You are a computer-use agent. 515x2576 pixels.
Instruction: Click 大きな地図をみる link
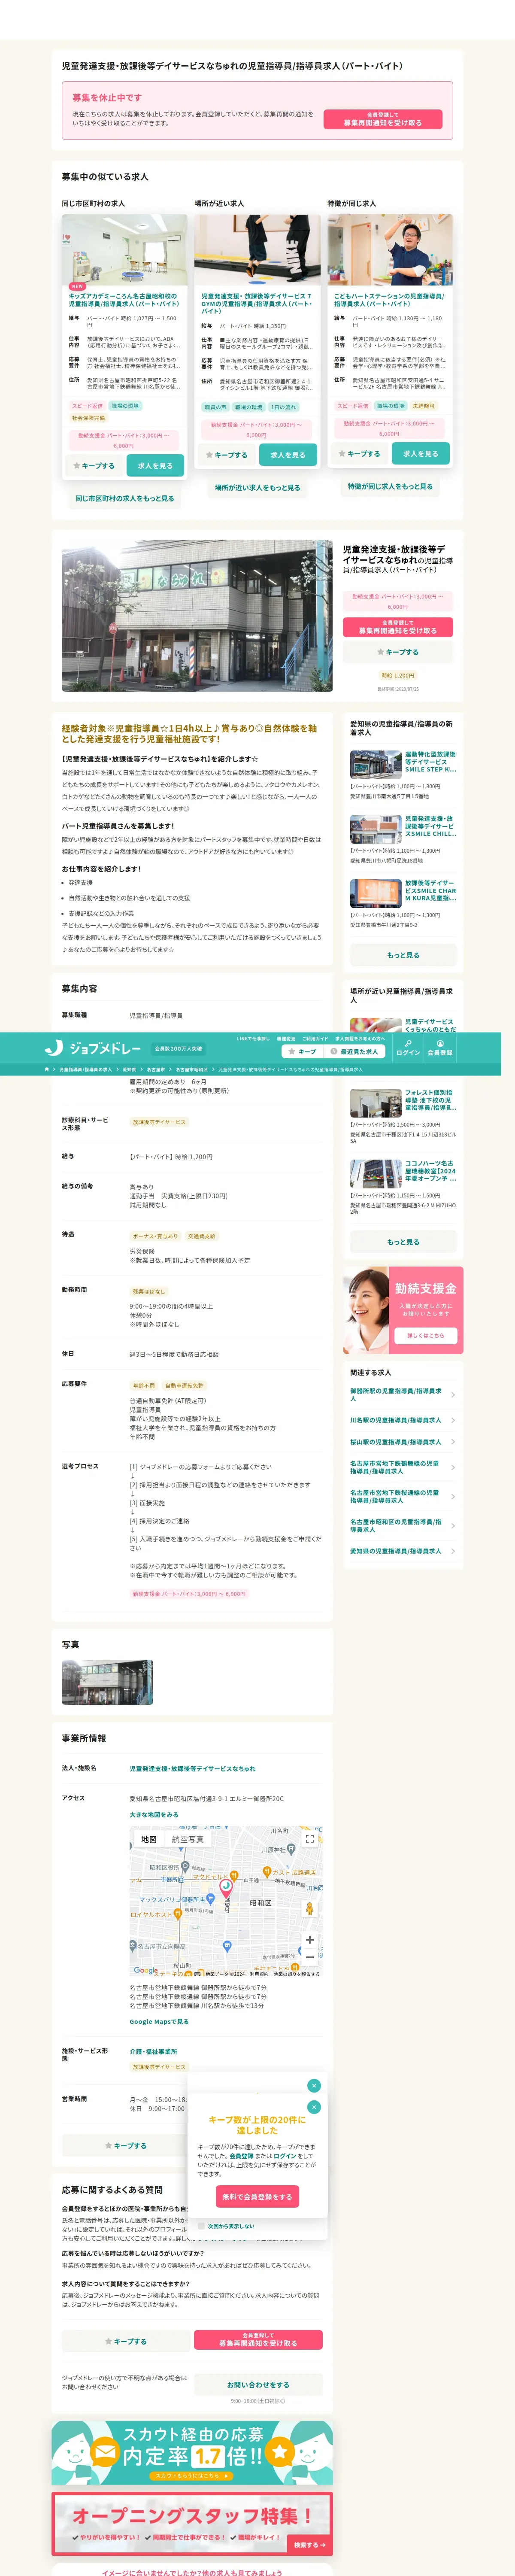click(x=154, y=1814)
